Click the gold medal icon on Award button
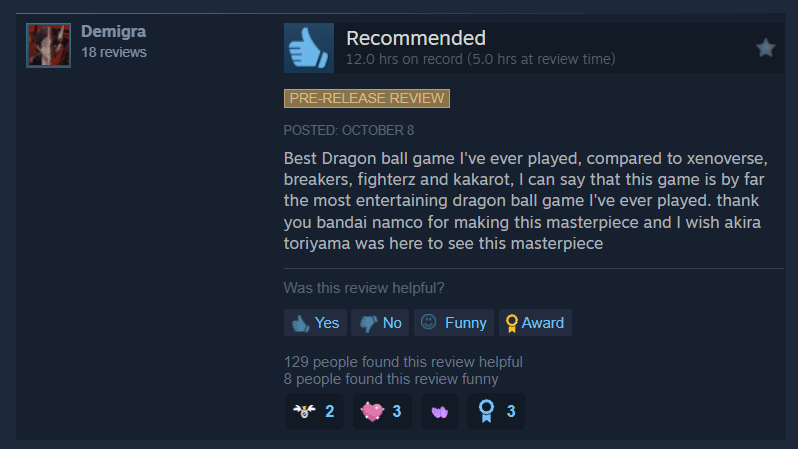The width and height of the screenshot is (798, 449). click(x=511, y=323)
